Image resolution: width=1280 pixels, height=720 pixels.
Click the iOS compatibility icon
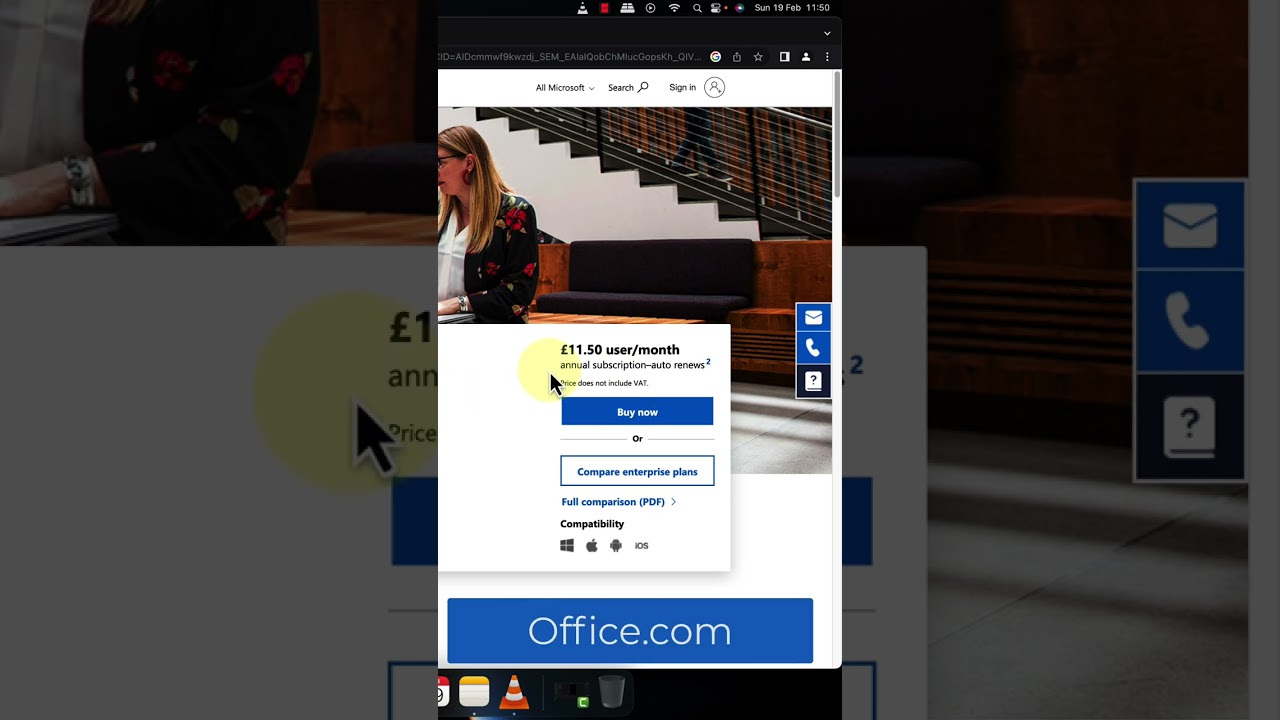pos(642,546)
